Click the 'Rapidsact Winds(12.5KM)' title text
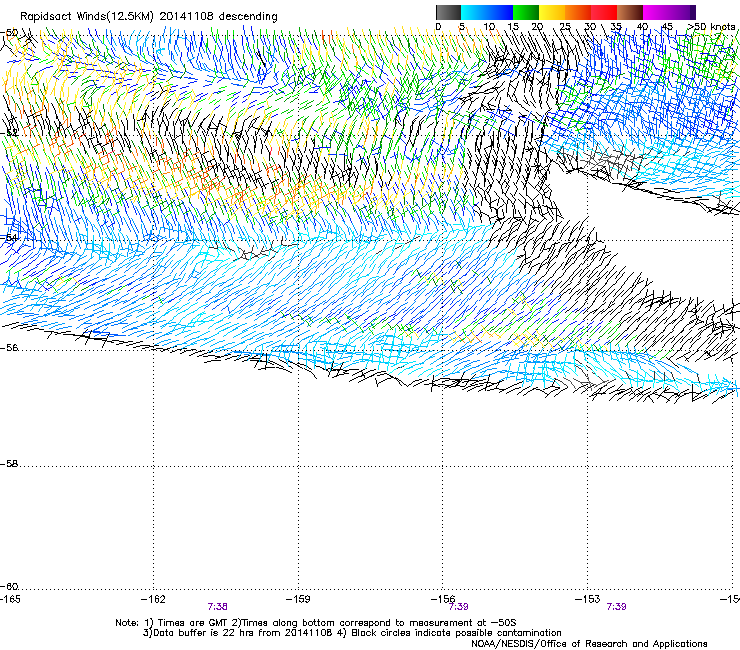 click(x=87, y=16)
